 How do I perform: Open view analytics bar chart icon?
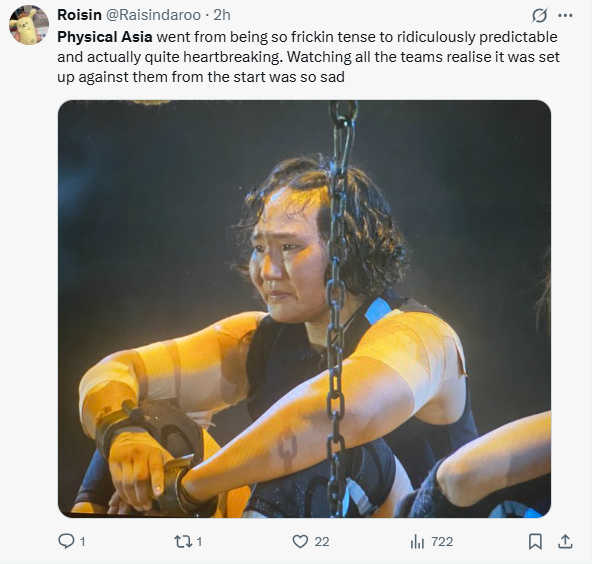click(x=418, y=541)
